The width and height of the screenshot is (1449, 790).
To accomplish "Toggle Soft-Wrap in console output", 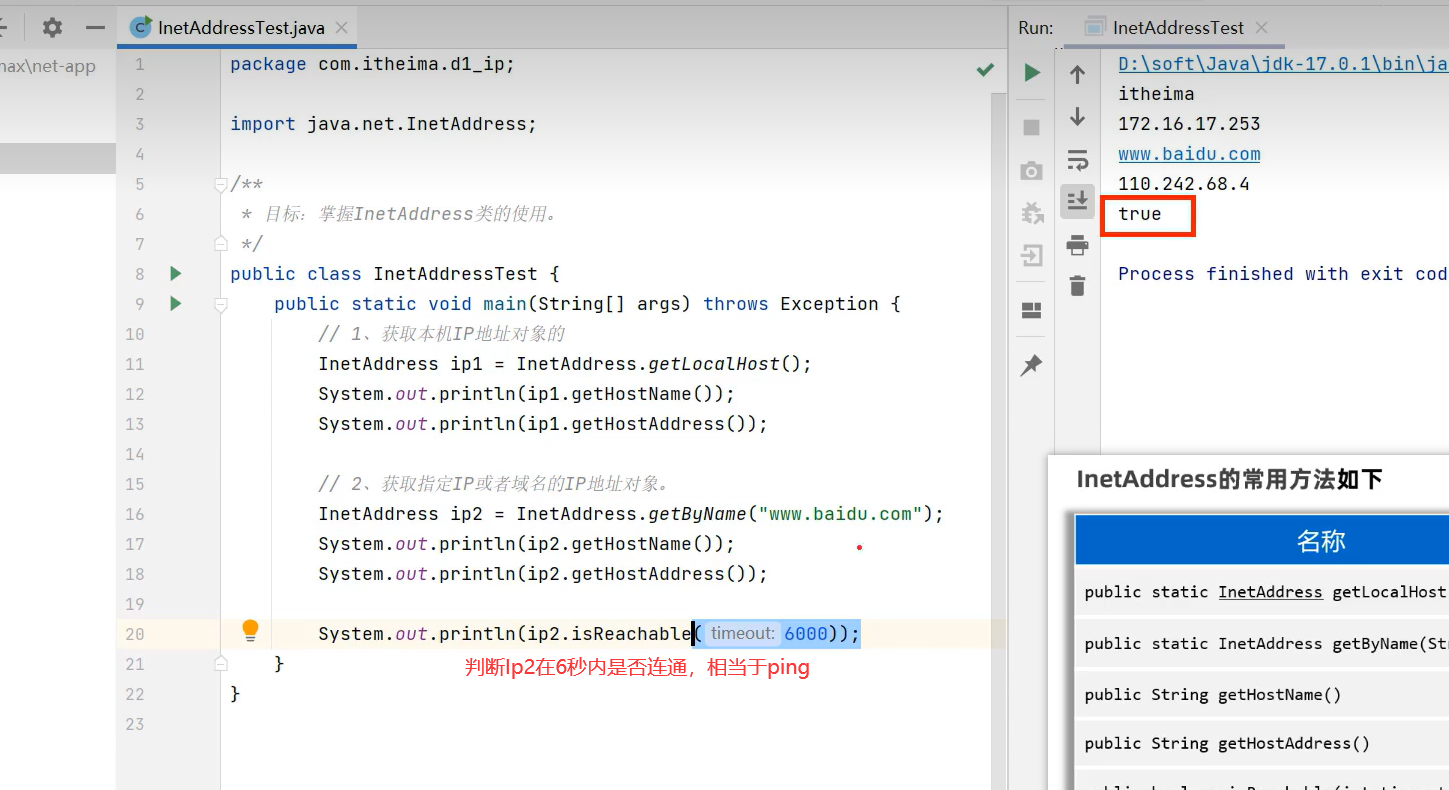I will (x=1077, y=160).
